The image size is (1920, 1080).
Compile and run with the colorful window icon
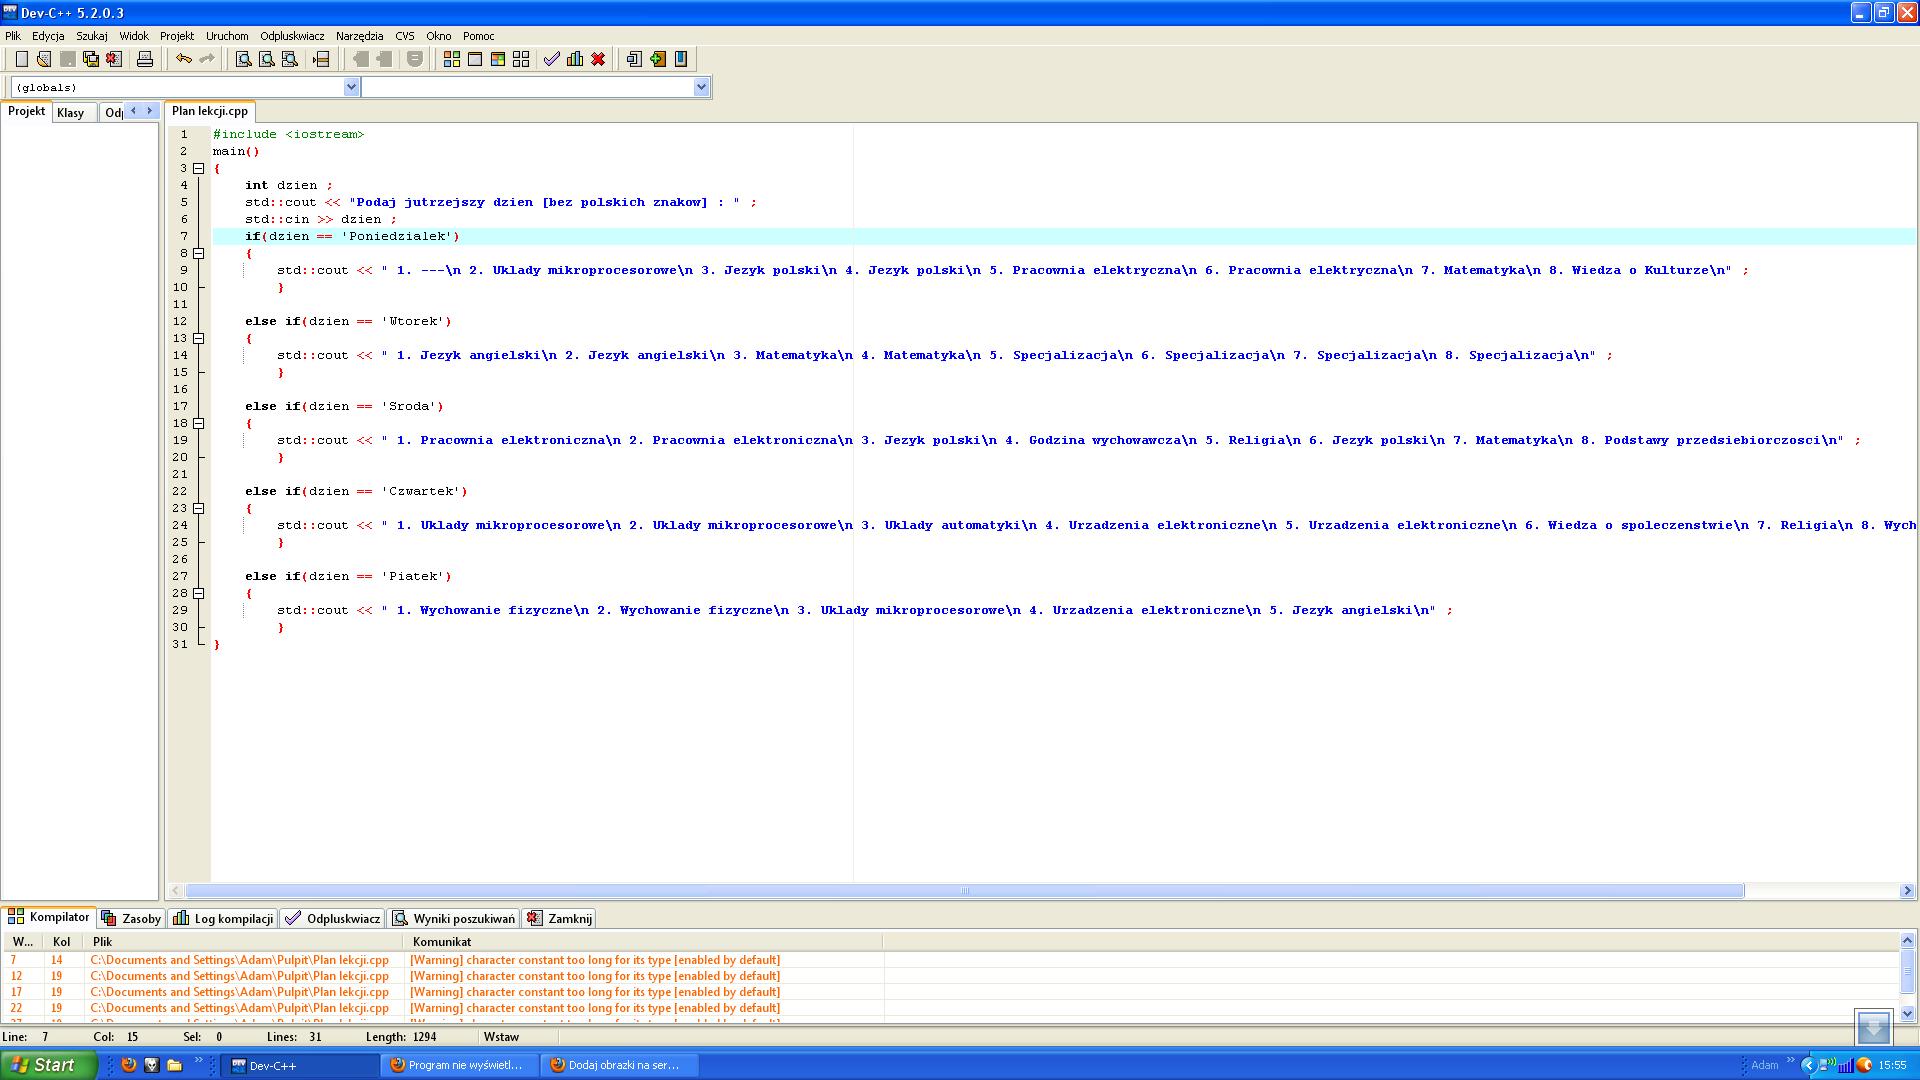(498, 59)
